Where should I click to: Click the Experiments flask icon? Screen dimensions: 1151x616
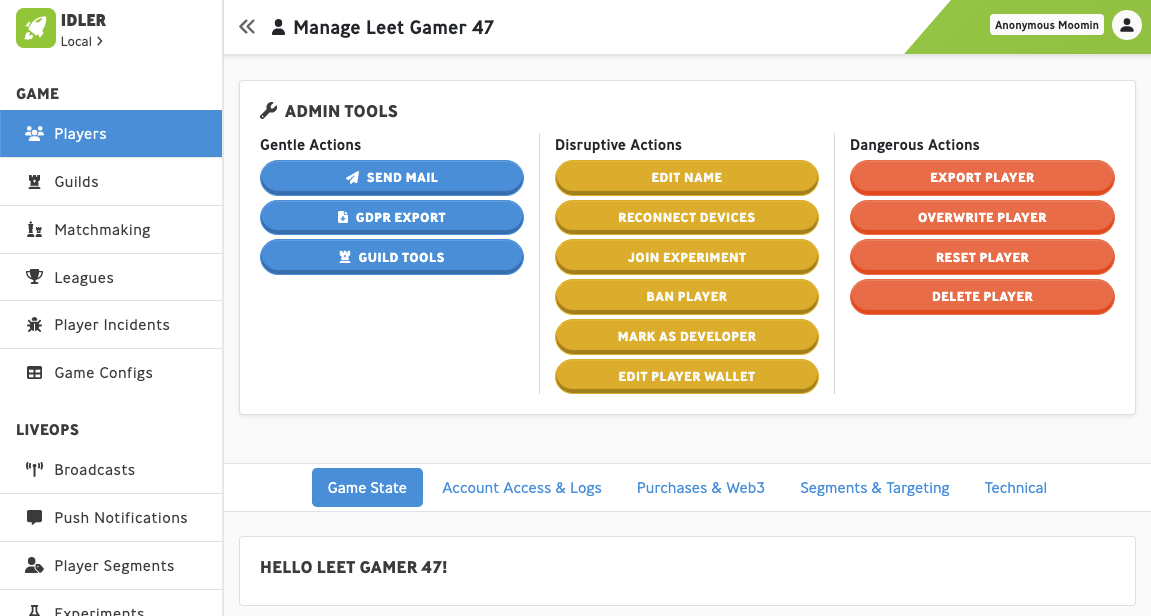[35, 610]
